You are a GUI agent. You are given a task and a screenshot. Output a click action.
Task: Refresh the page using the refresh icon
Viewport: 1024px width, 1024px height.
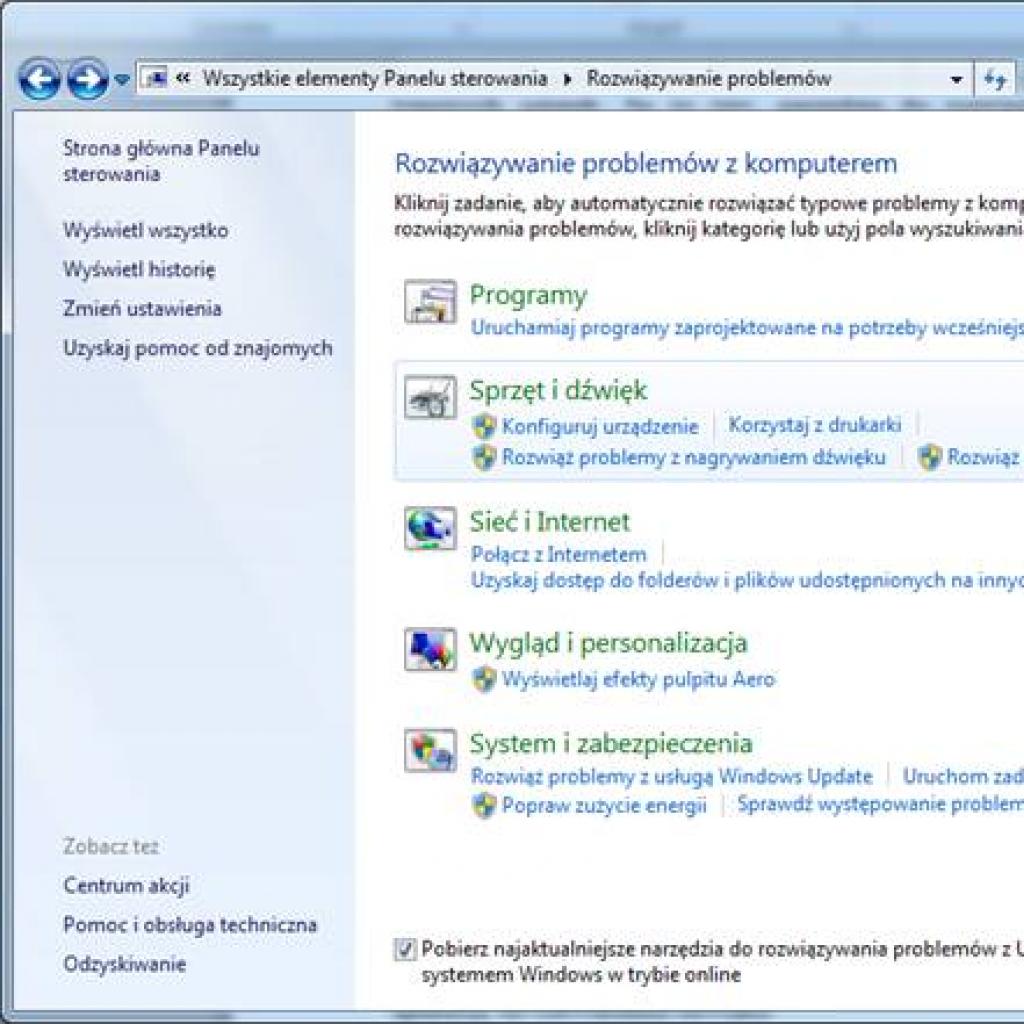click(x=995, y=80)
